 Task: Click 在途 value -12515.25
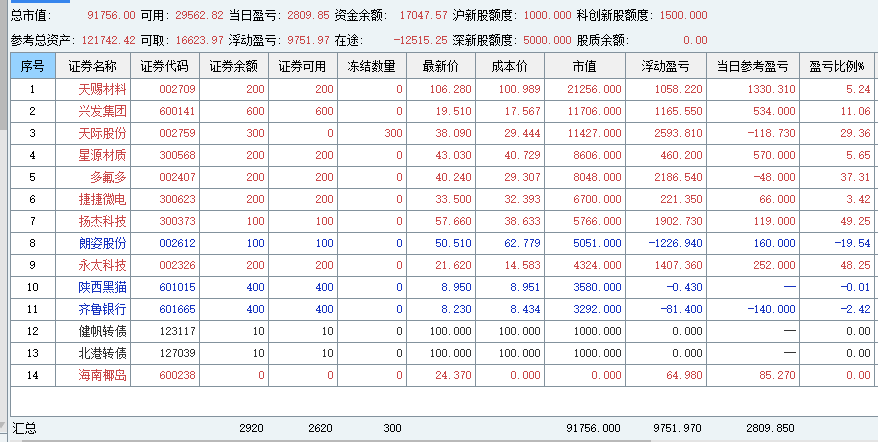pyautogui.click(x=421, y=40)
